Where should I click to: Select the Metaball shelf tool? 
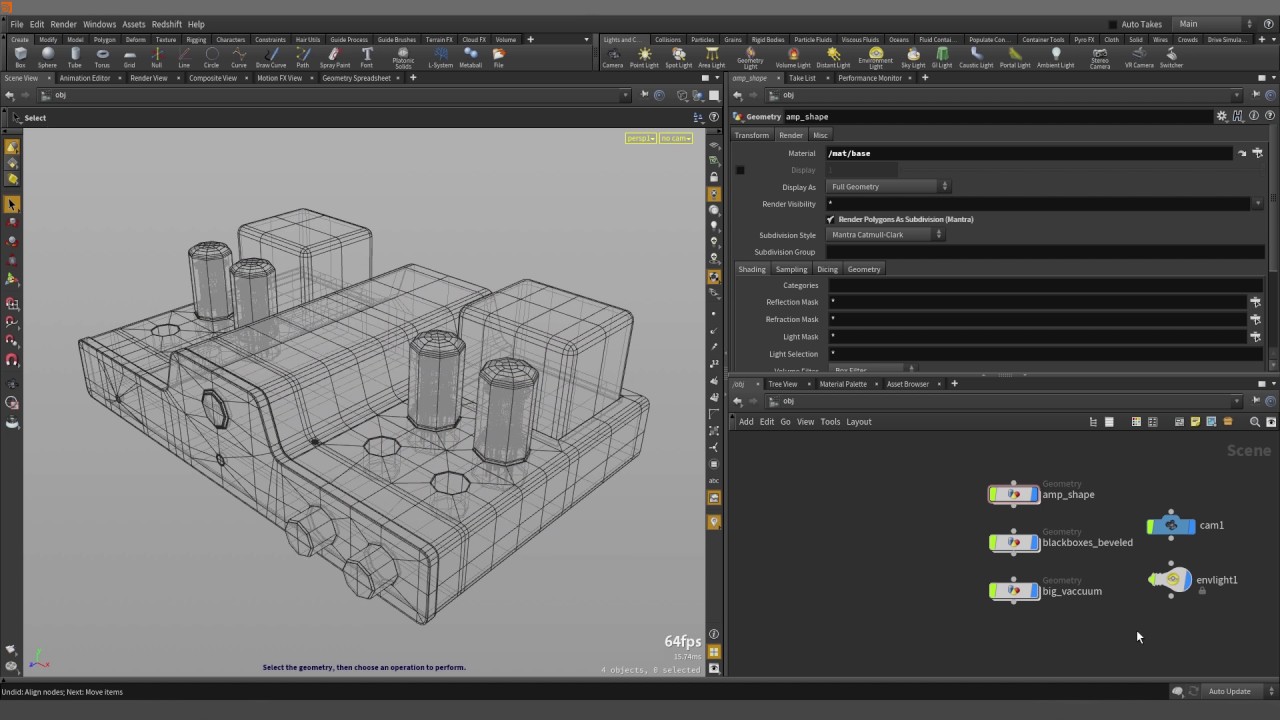click(x=470, y=57)
